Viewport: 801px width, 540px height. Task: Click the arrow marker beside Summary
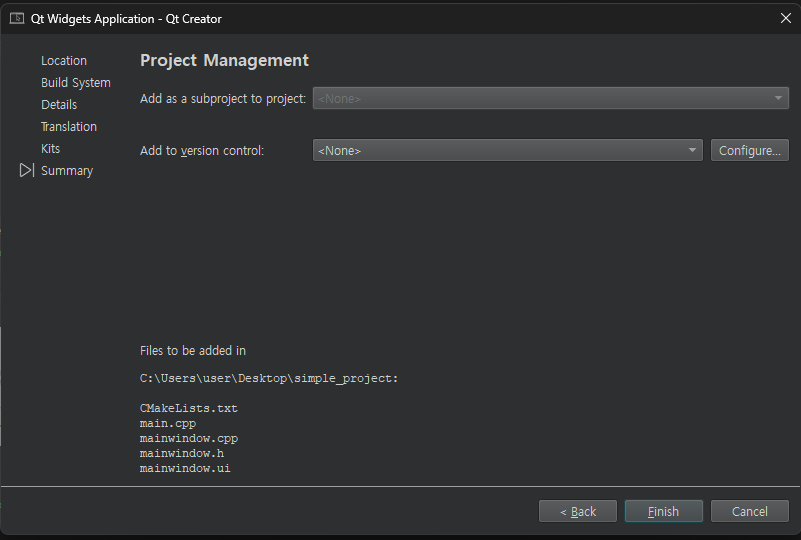[x=26, y=171]
